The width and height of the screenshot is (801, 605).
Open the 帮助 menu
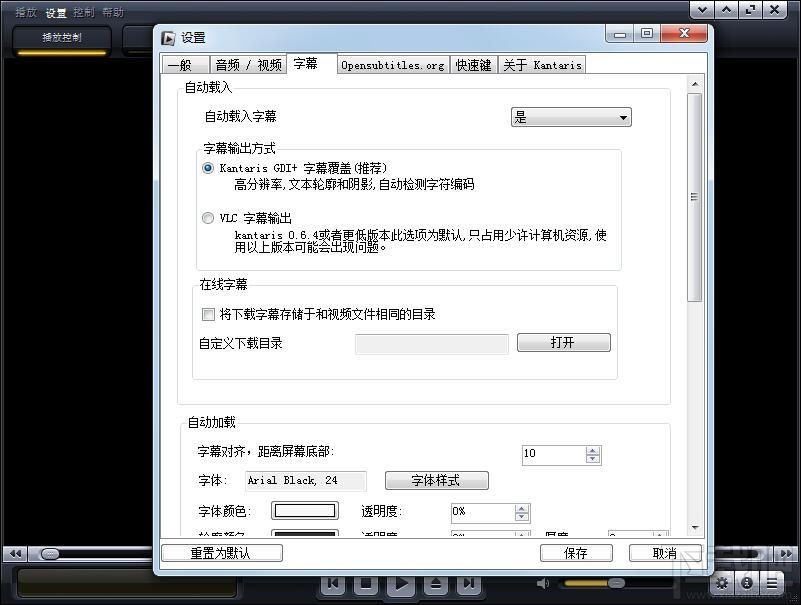tap(112, 12)
